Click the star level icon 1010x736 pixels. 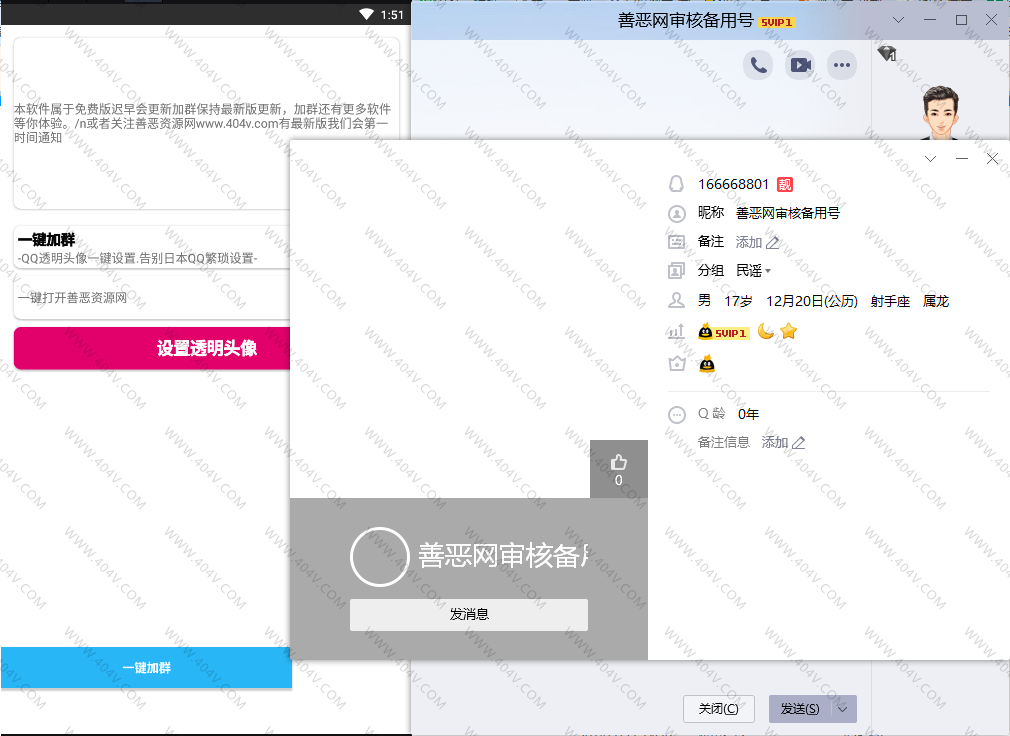coord(789,331)
